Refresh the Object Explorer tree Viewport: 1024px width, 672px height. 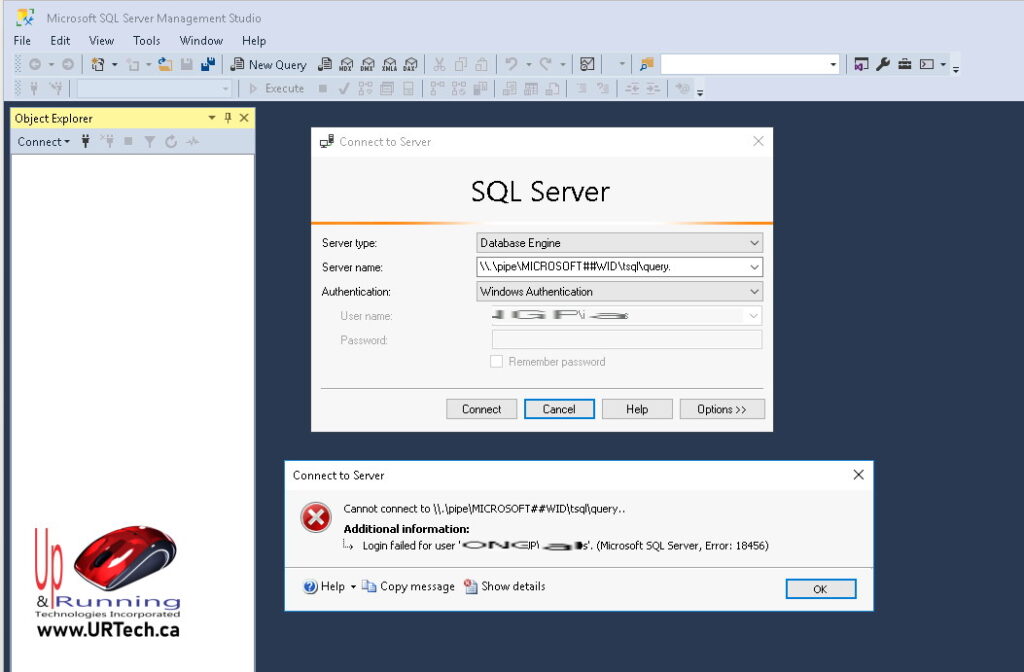(x=172, y=140)
